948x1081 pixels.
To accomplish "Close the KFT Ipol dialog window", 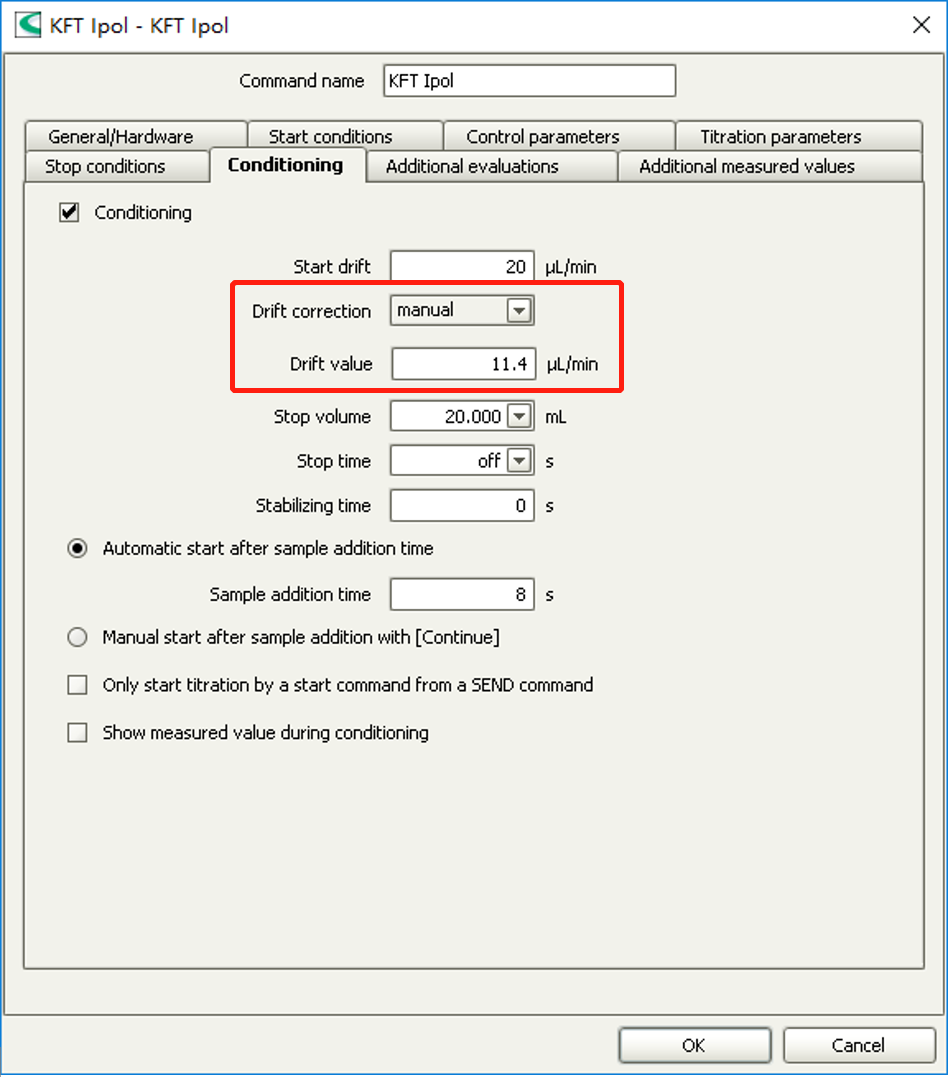I will tap(921, 26).
